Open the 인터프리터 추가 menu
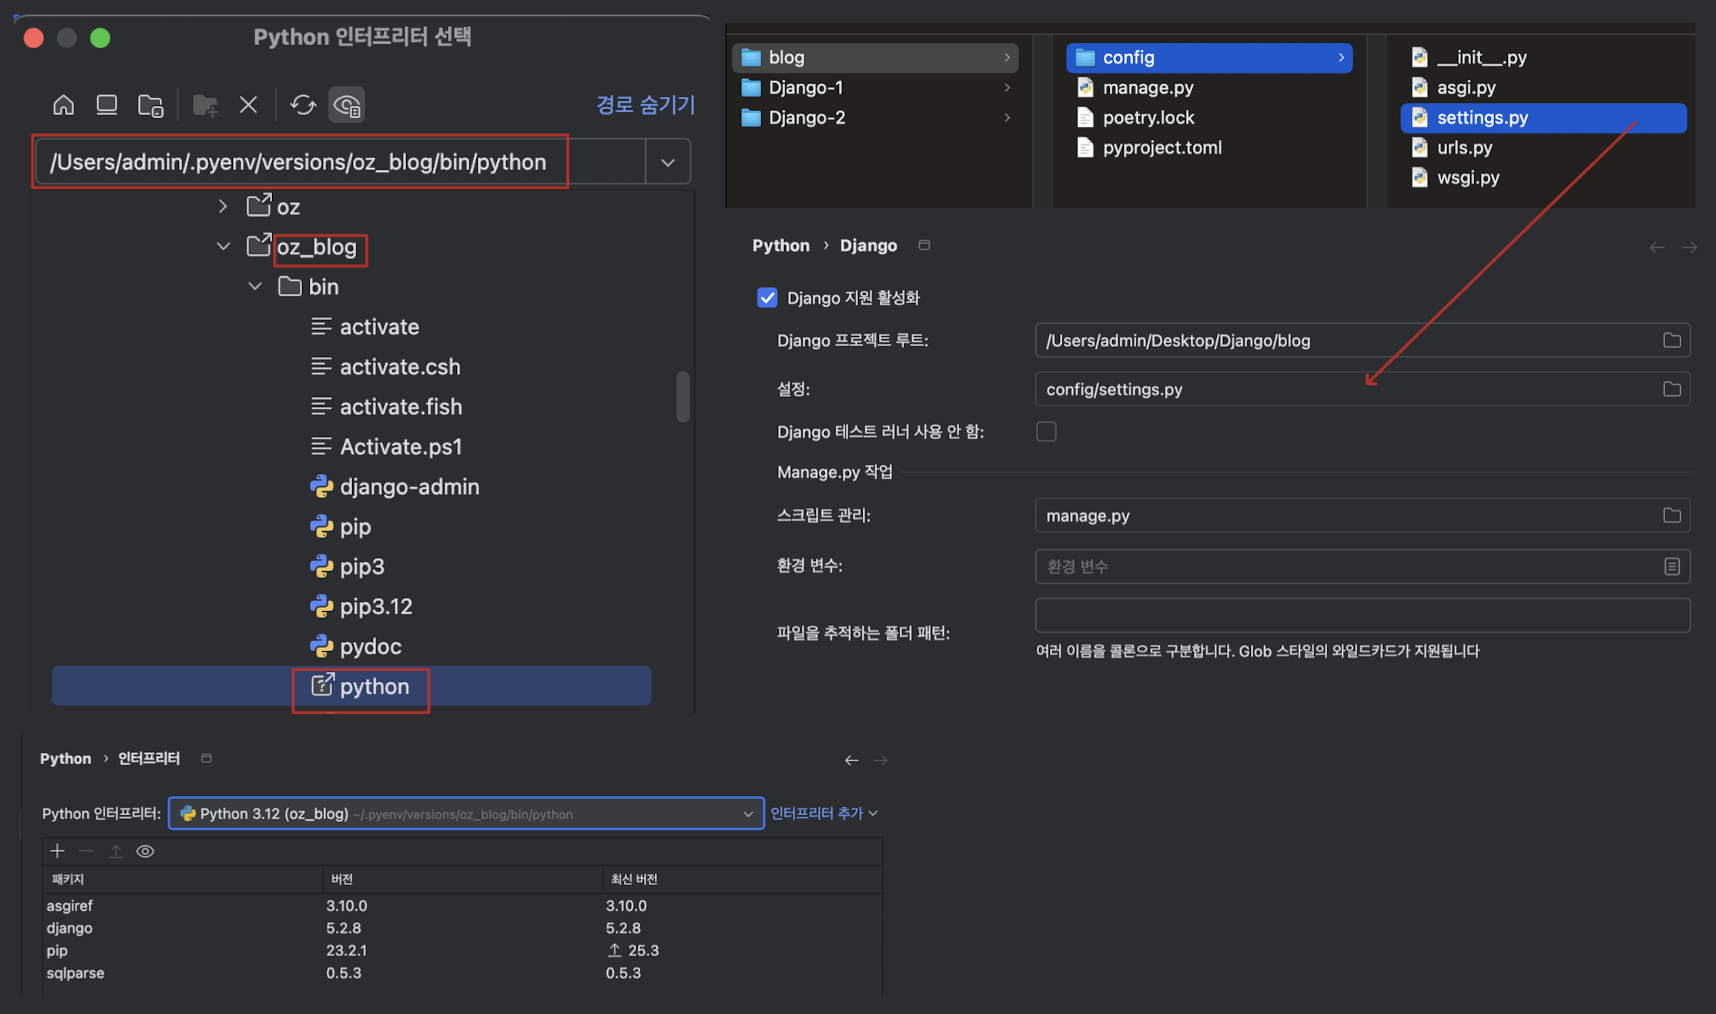 (x=824, y=814)
